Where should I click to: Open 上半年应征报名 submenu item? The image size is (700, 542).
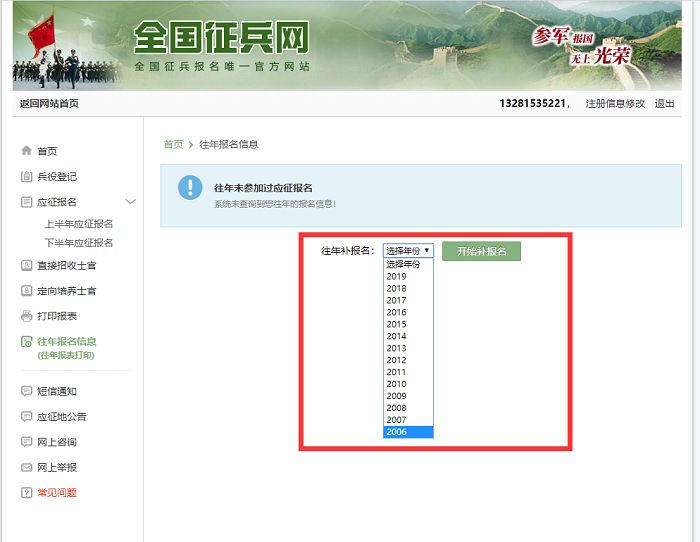pyautogui.click(x=78, y=224)
